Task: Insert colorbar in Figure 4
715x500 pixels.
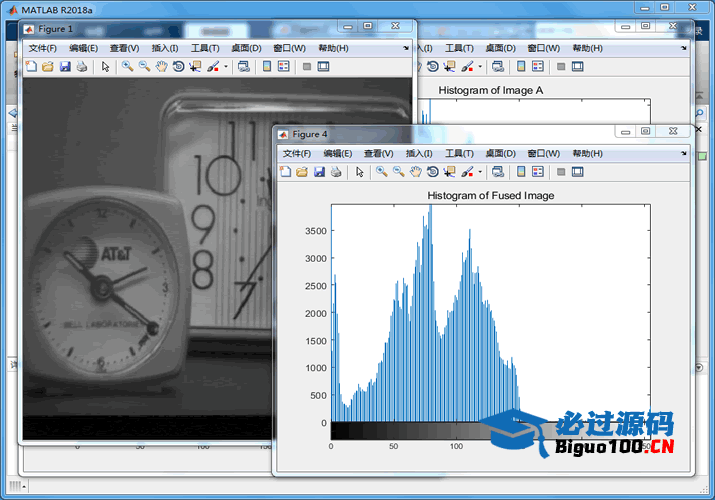Action: 521,172
